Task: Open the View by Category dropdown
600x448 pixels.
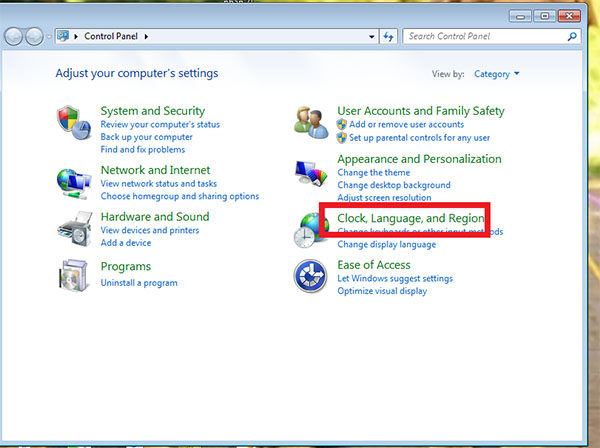Action: click(x=496, y=74)
